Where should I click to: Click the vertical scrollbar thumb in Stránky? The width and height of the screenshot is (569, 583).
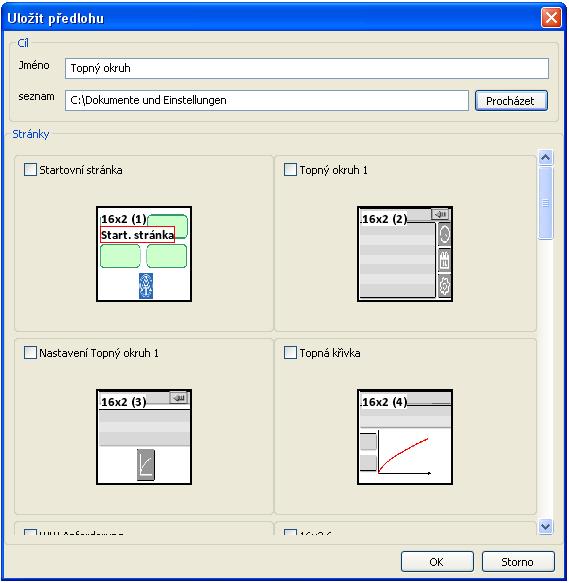point(546,203)
